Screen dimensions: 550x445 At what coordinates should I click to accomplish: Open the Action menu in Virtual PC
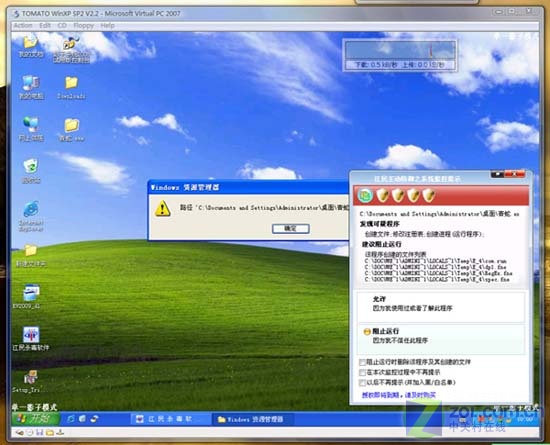[x=23, y=26]
